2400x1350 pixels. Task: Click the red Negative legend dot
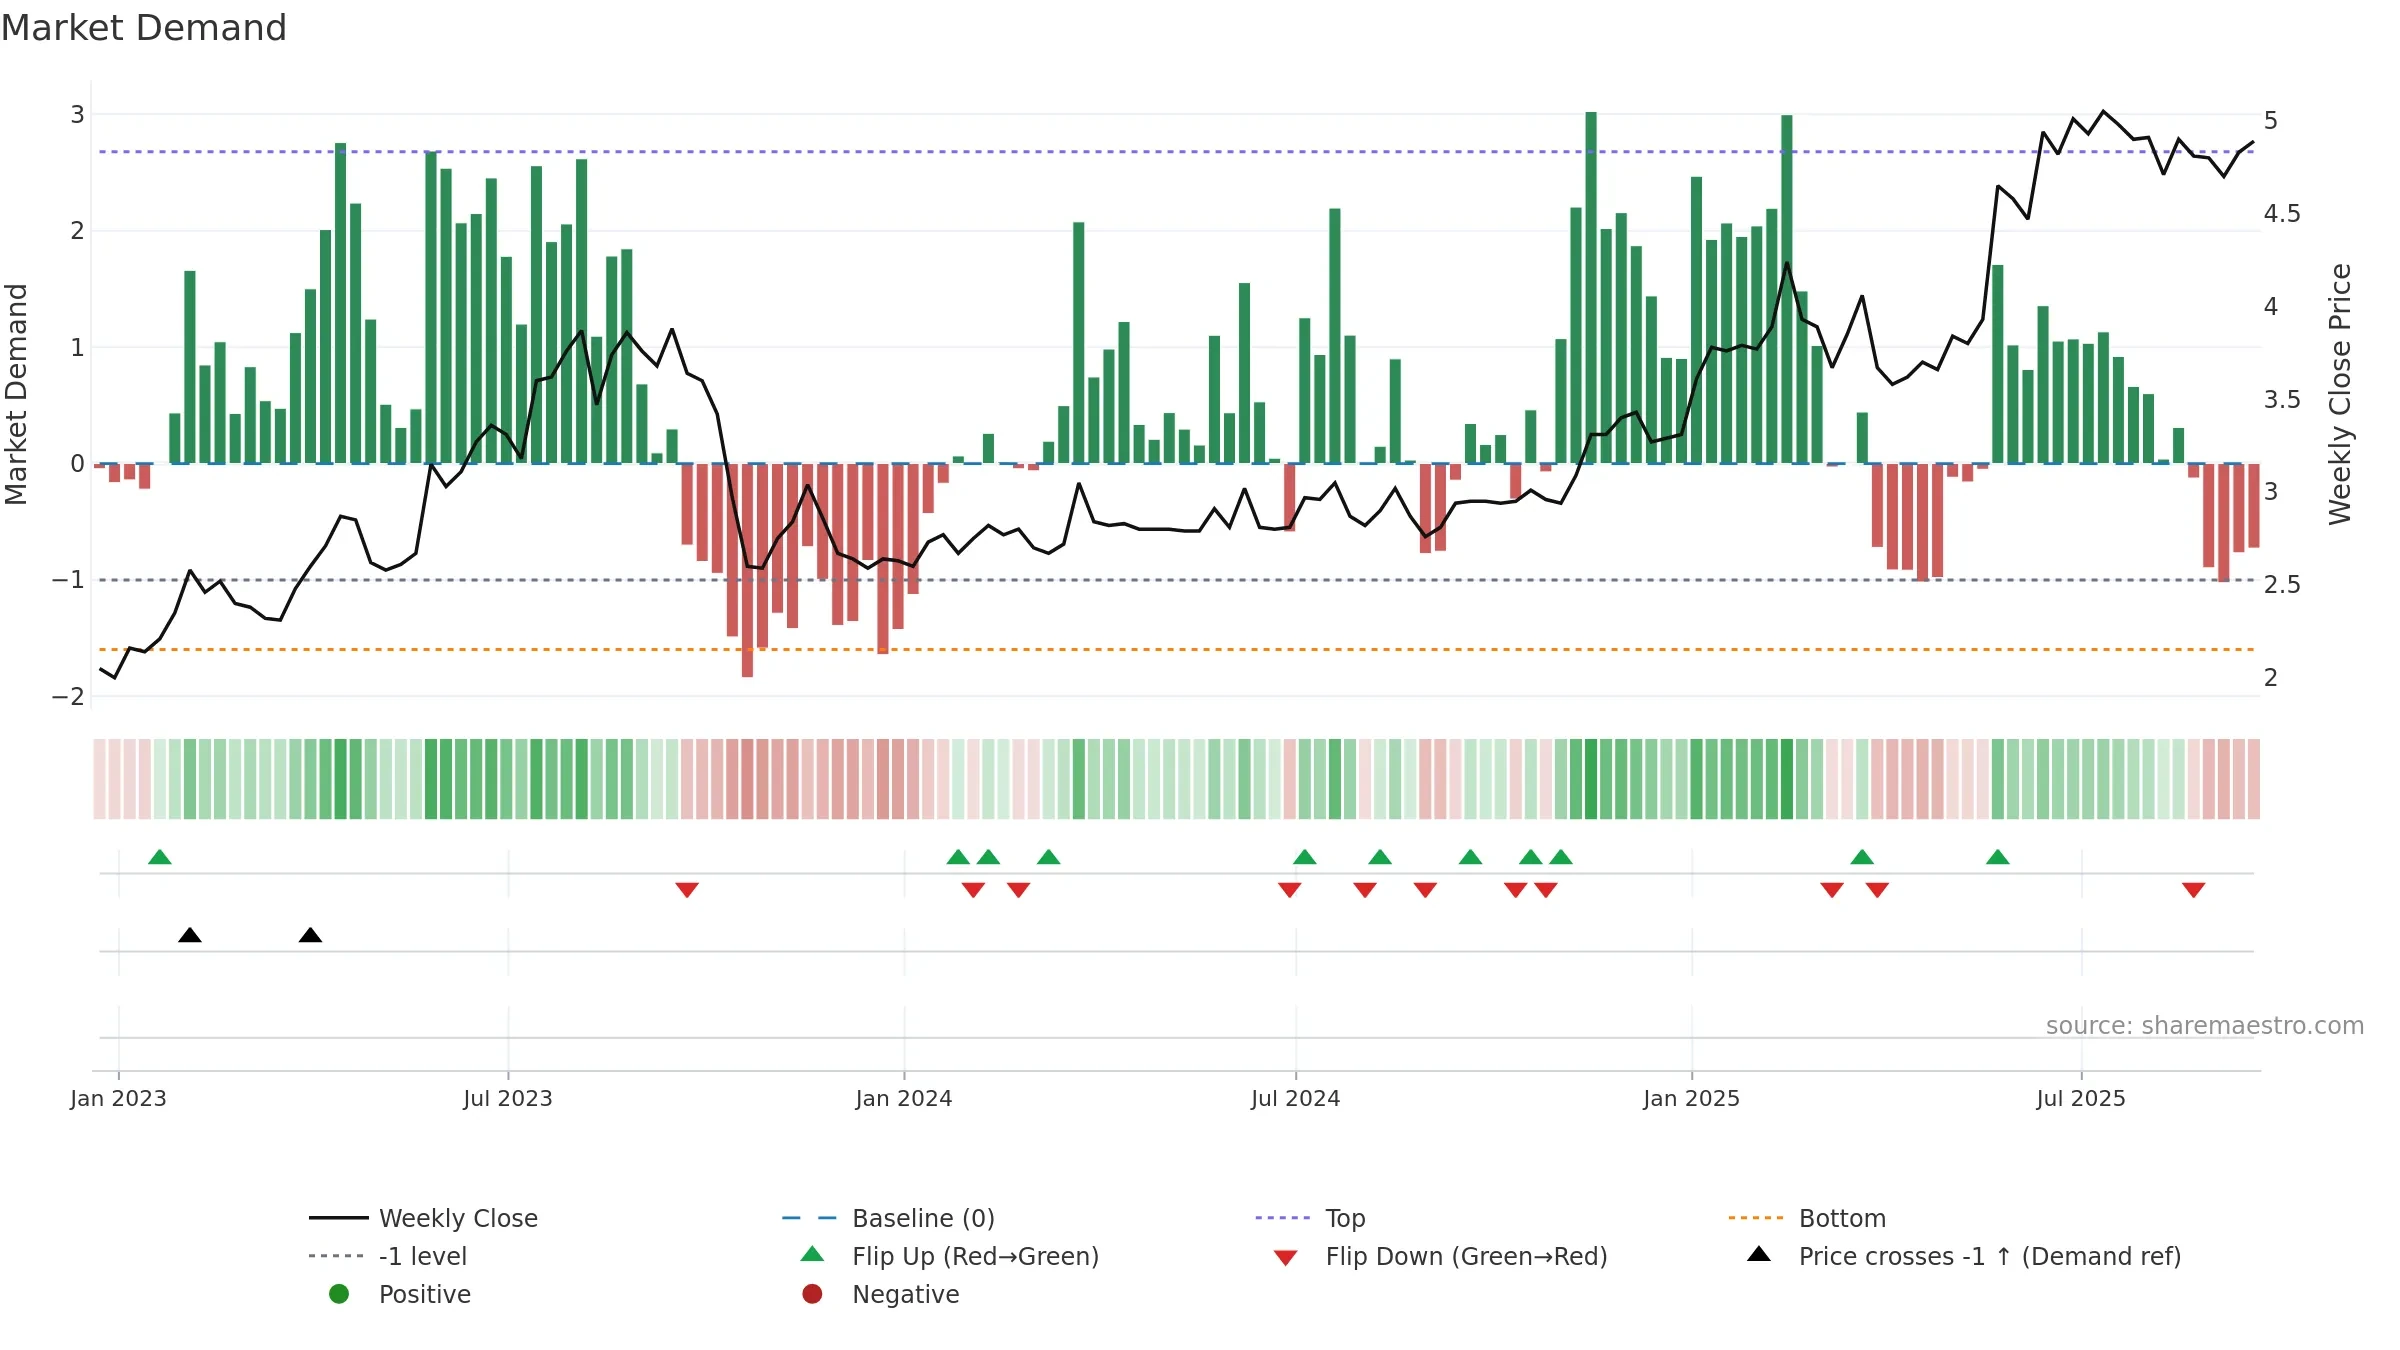812,1294
